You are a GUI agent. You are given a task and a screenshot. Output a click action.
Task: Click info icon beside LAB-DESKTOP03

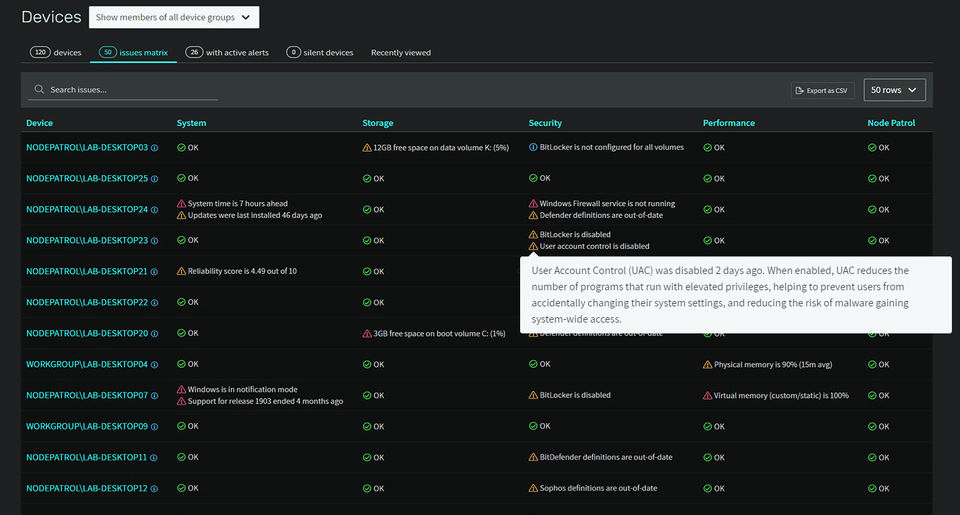tap(154, 148)
